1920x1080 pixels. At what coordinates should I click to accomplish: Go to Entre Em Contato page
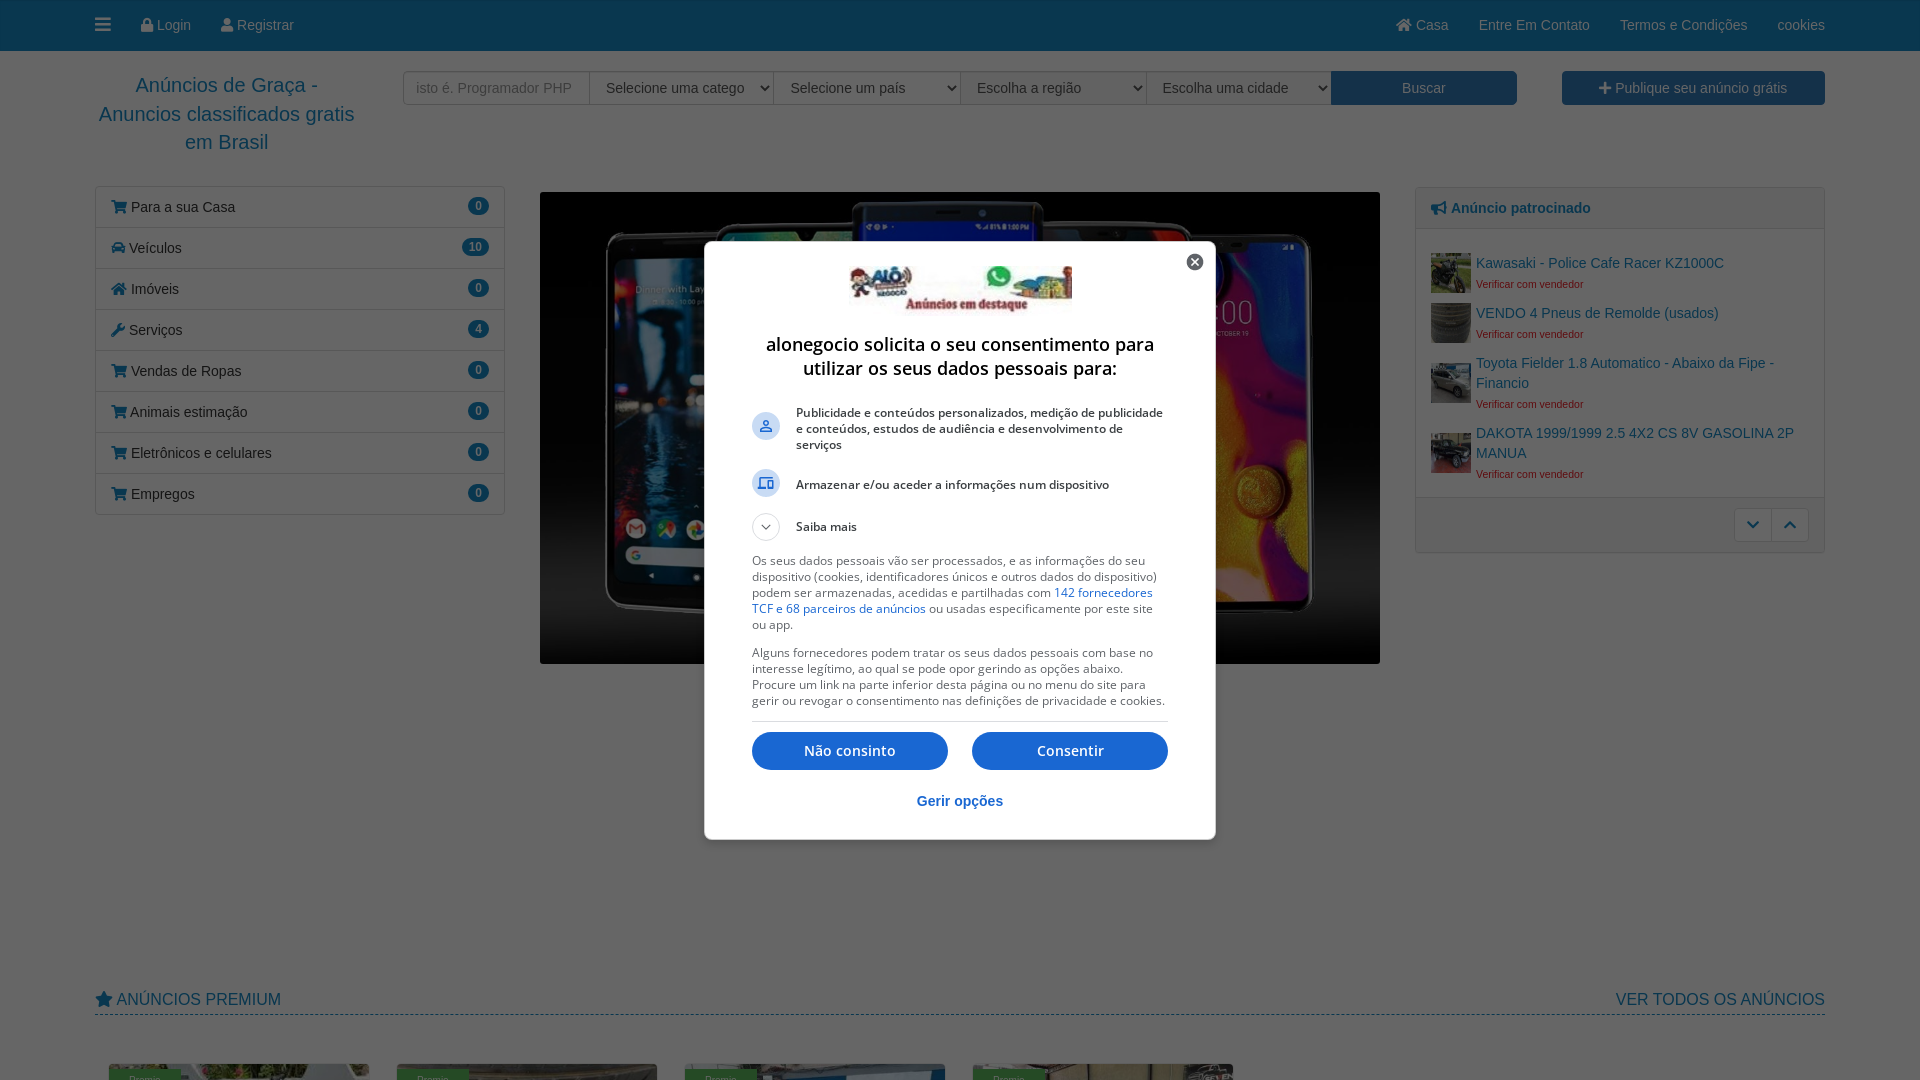point(1534,25)
